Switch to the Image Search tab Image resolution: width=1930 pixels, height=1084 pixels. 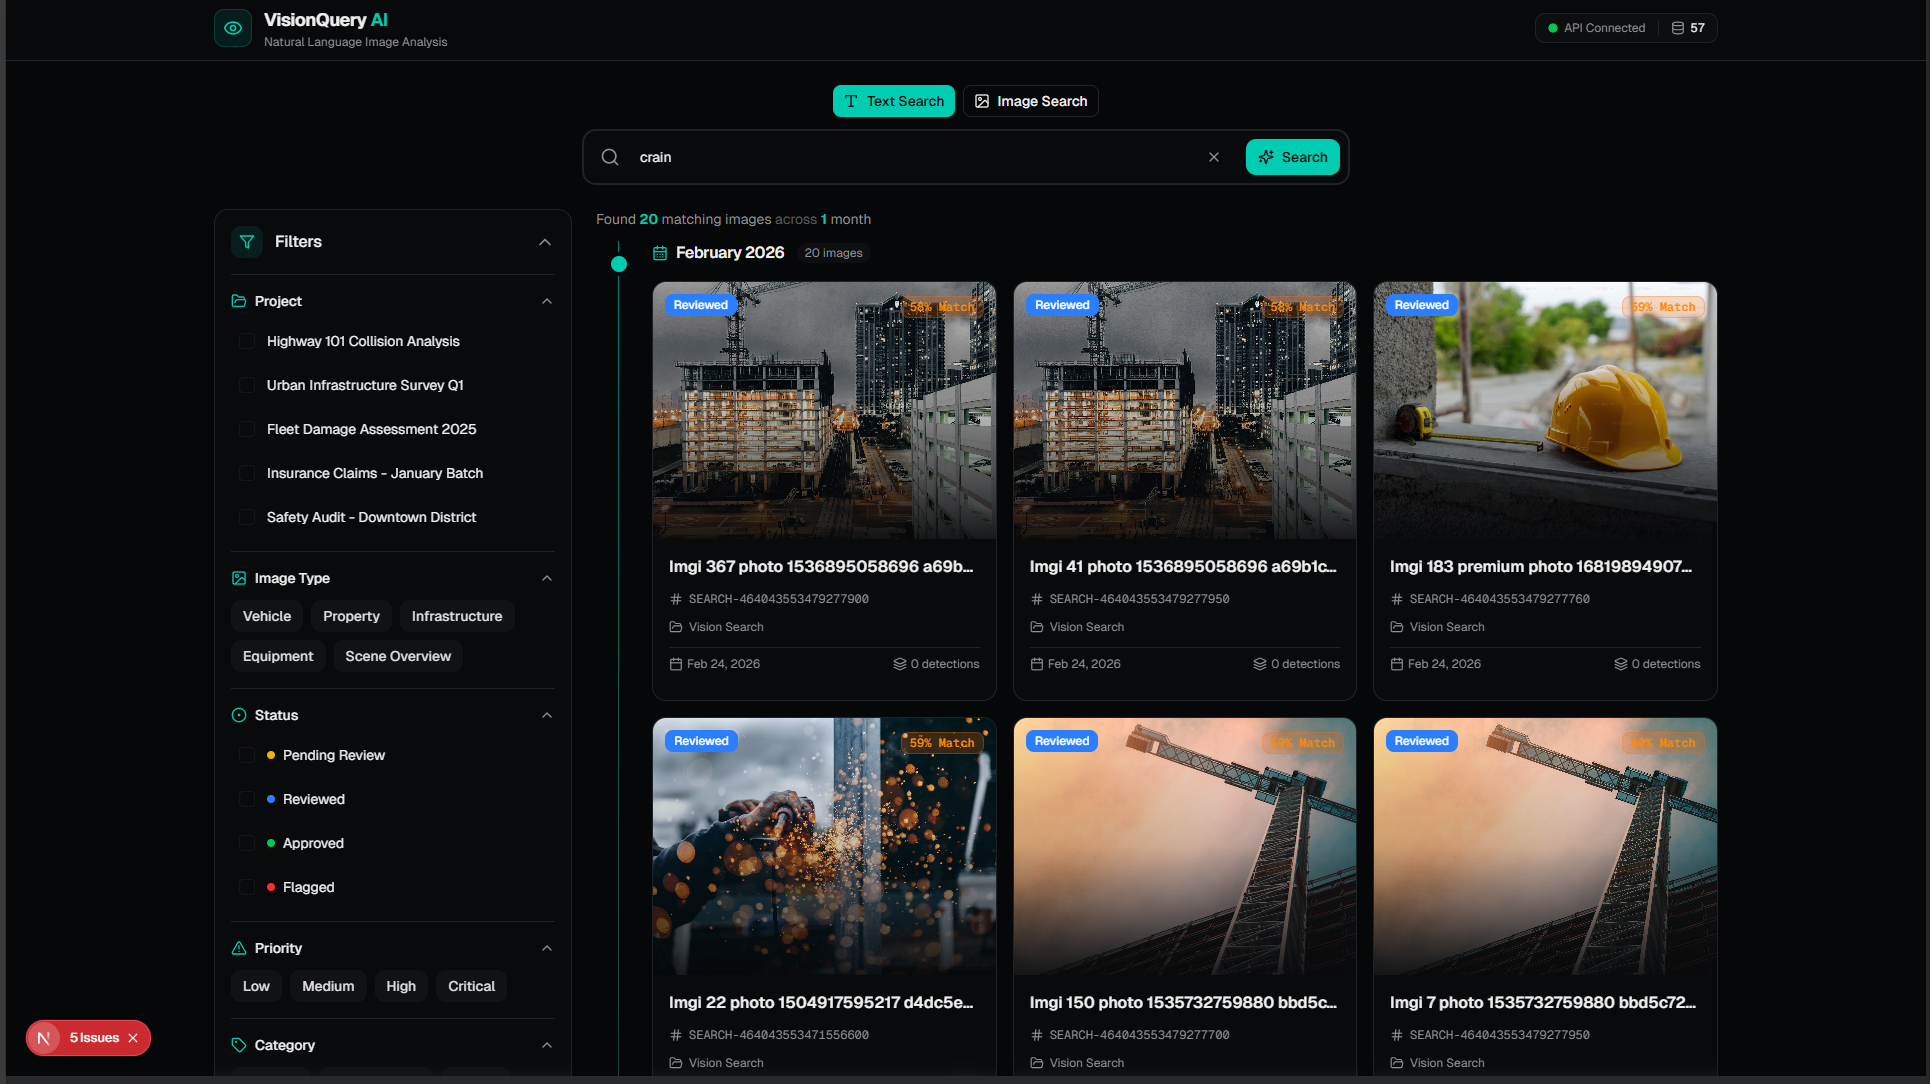(x=1030, y=101)
